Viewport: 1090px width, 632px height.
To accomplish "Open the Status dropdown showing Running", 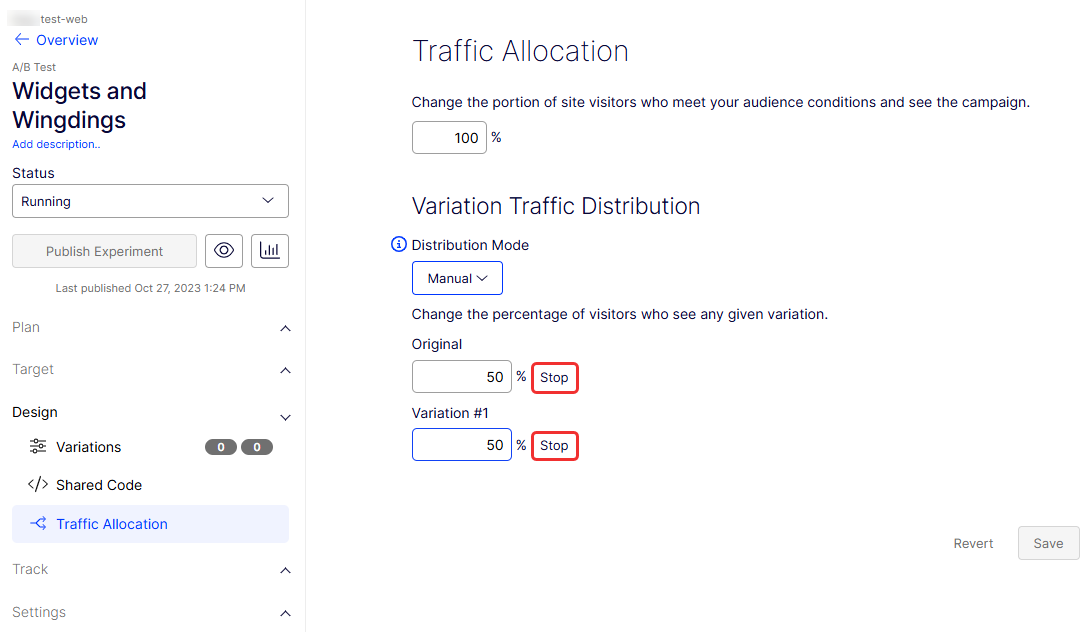I will (x=150, y=201).
